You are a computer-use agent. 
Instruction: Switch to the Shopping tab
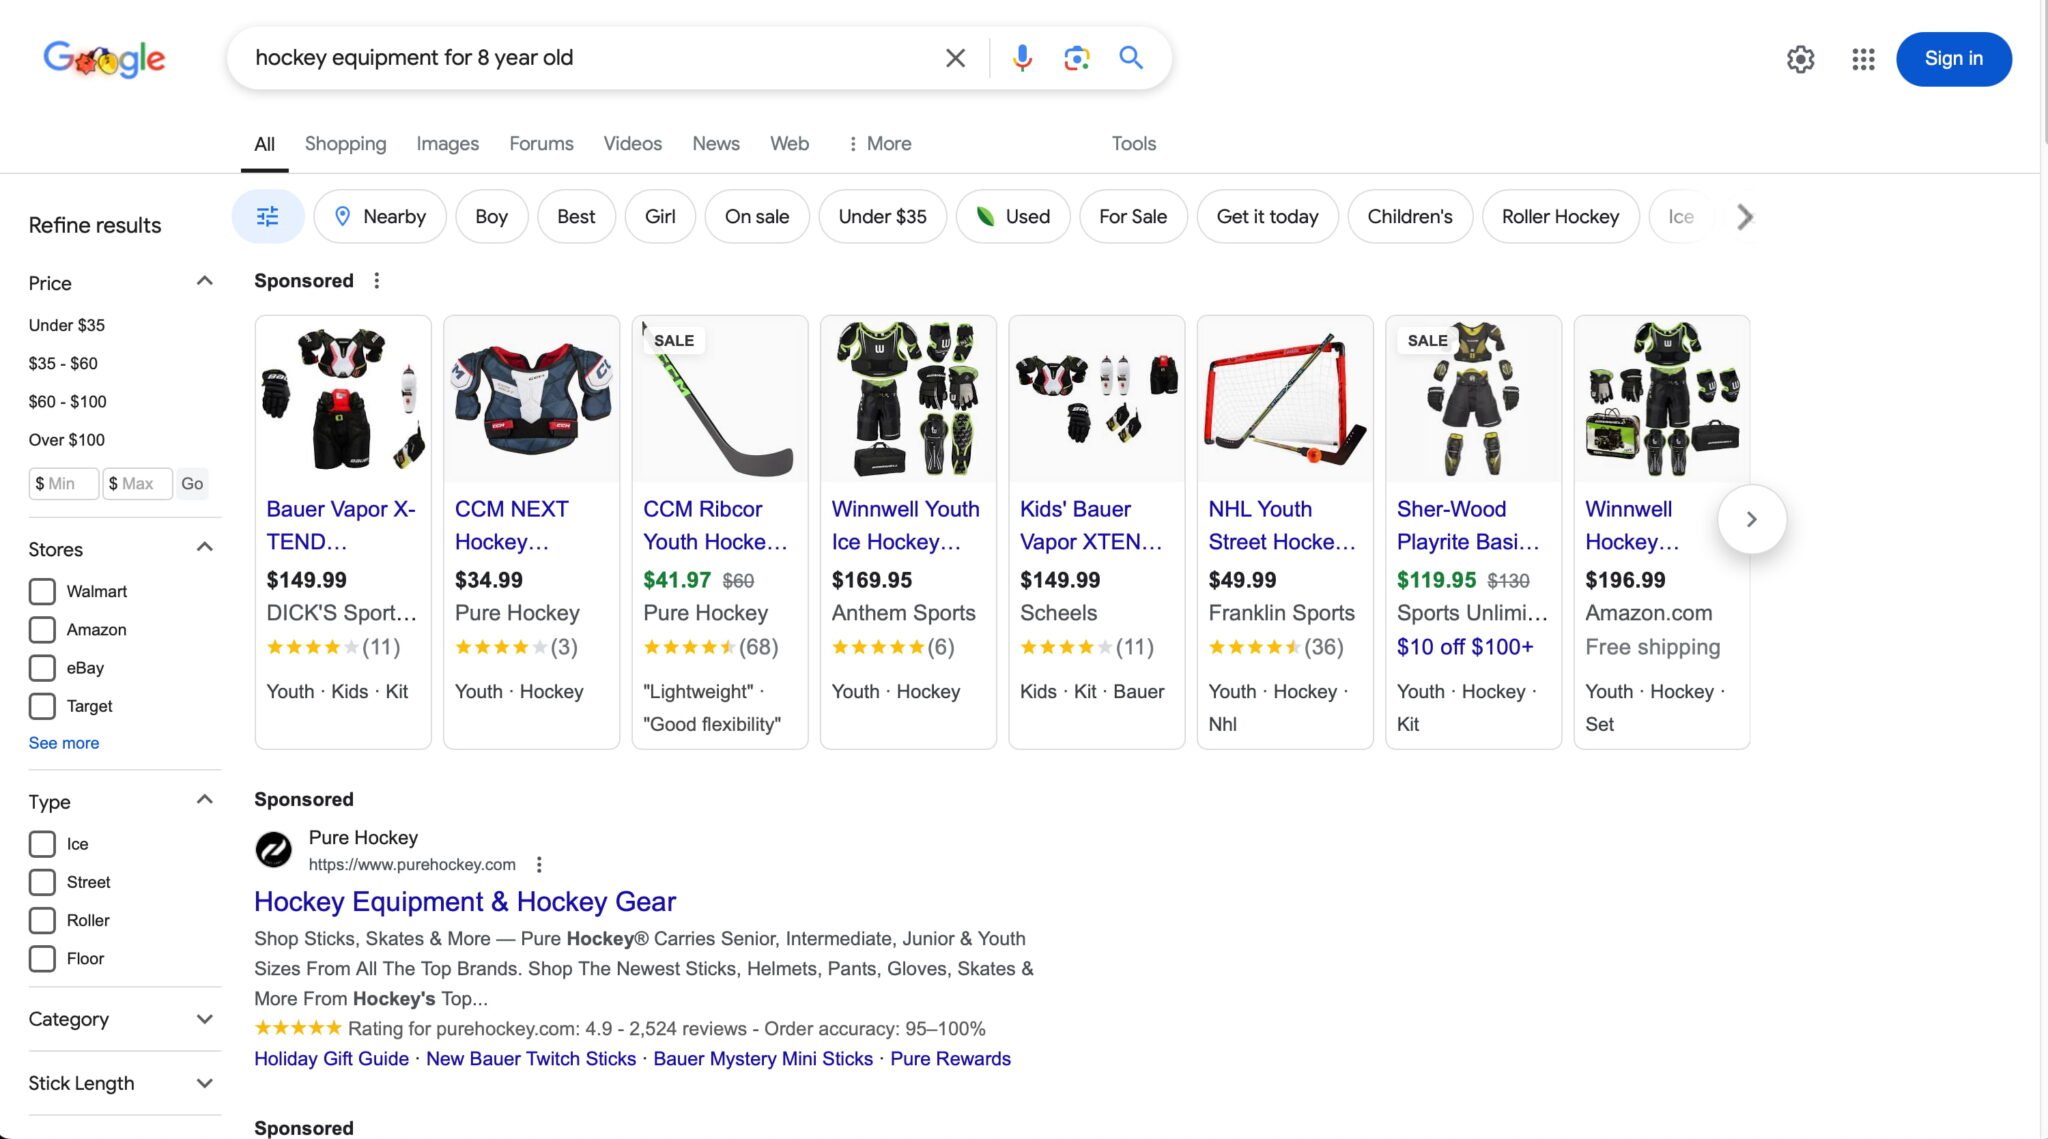(344, 143)
